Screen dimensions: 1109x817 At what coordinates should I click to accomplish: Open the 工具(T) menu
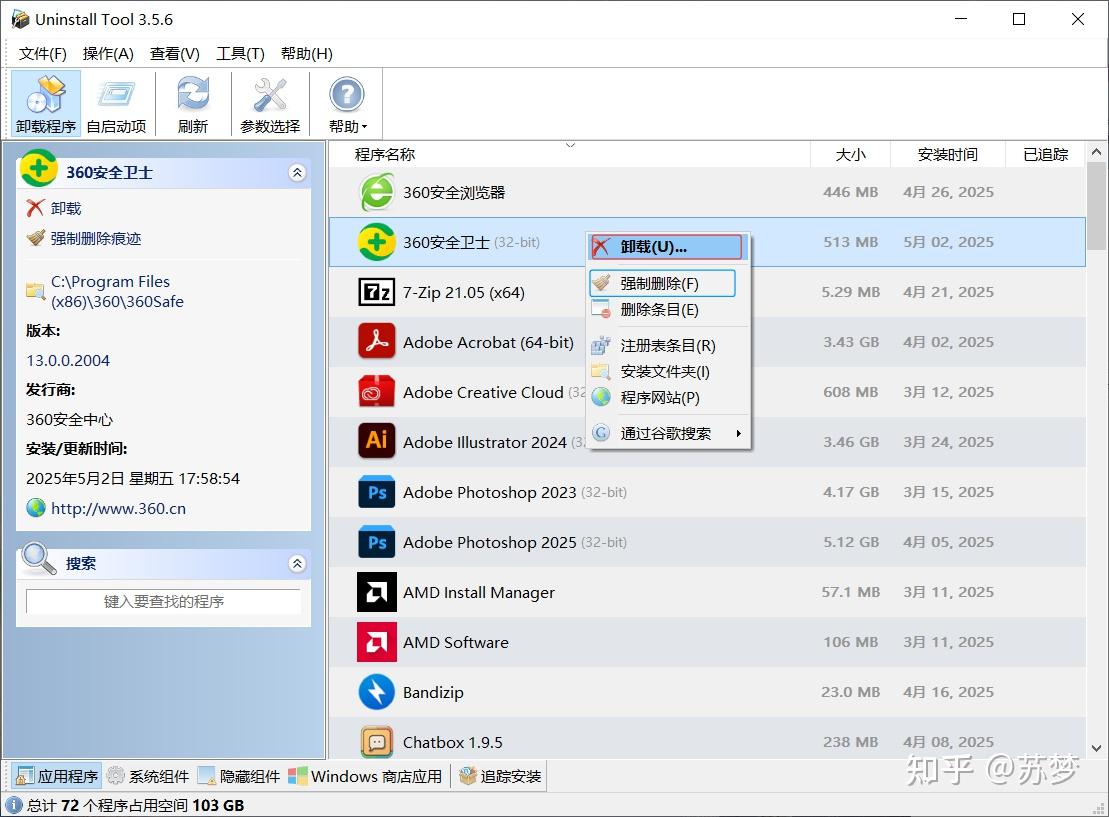pos(239,53)
